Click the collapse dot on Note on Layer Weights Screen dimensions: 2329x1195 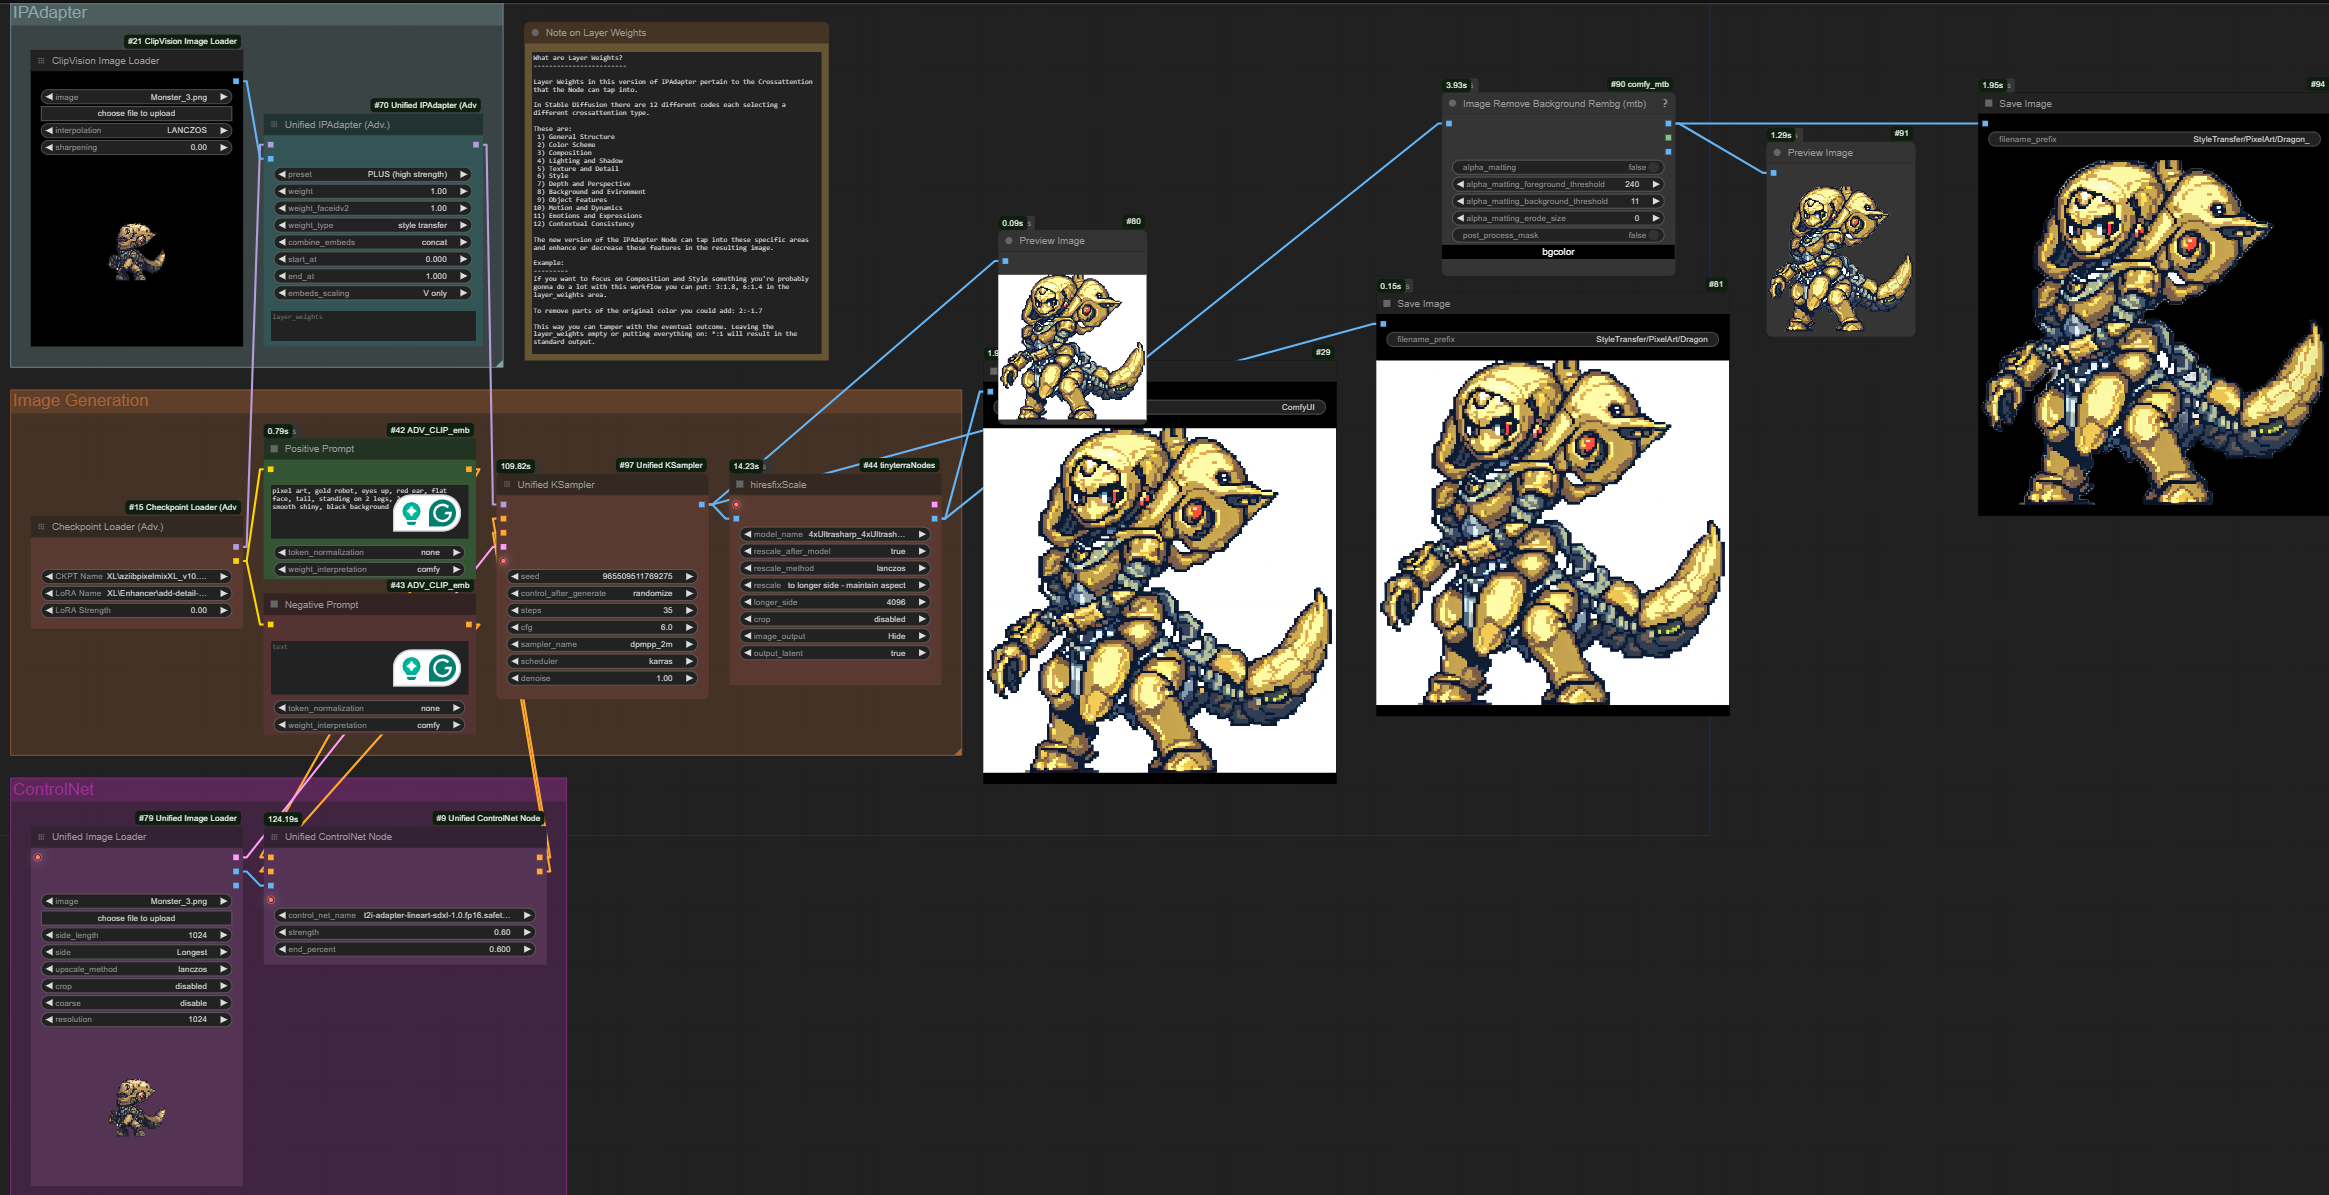pos(535,33)
